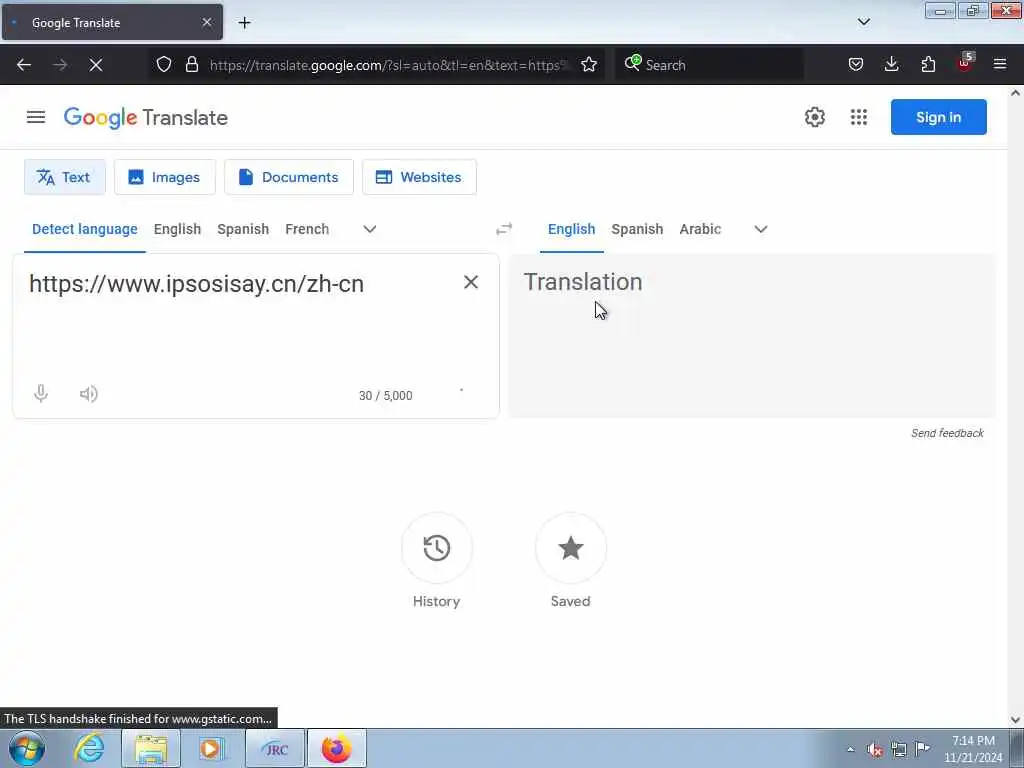The image size is (1024, 768).
Task: Open the Google Translate main menu hamburger
Action: (x=36, y=117)
